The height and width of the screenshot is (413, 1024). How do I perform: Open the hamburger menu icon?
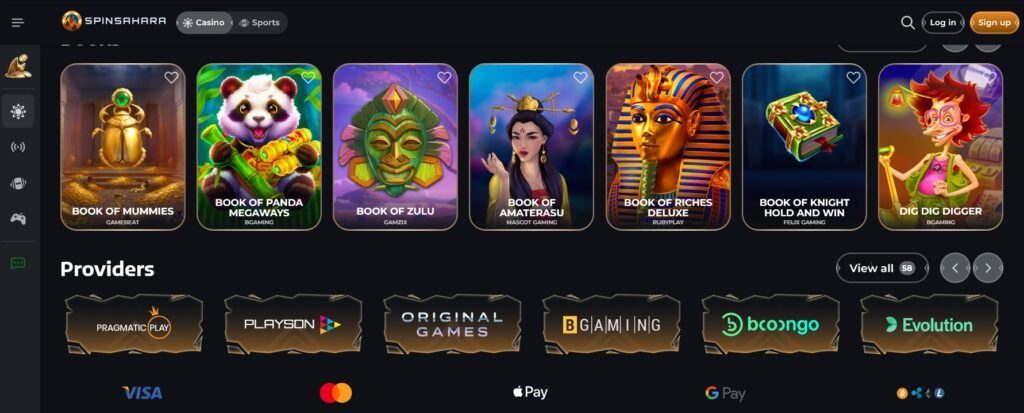[18, 23]
